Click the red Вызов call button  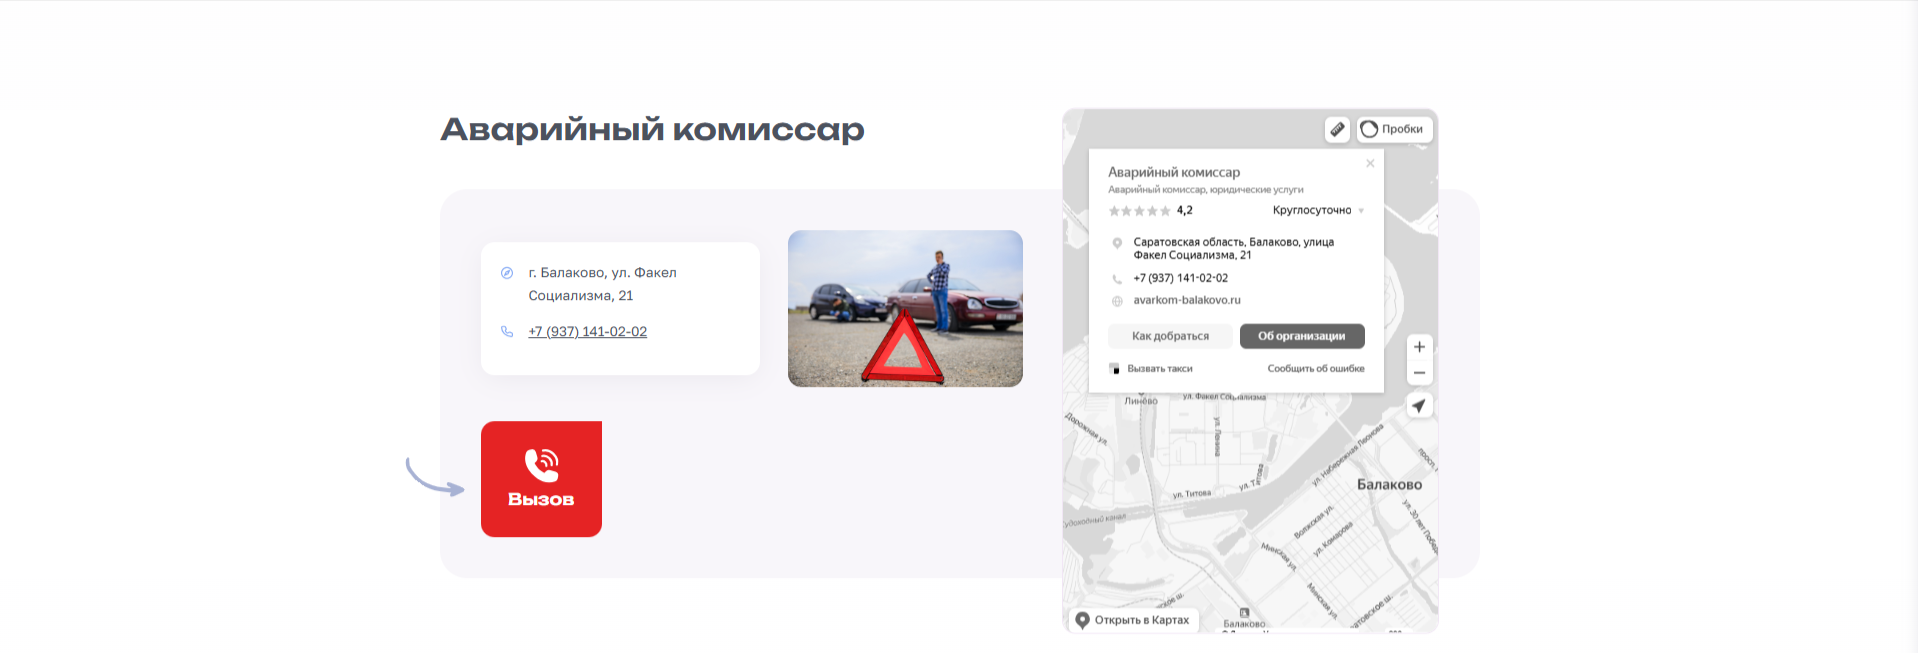point(541,479)
